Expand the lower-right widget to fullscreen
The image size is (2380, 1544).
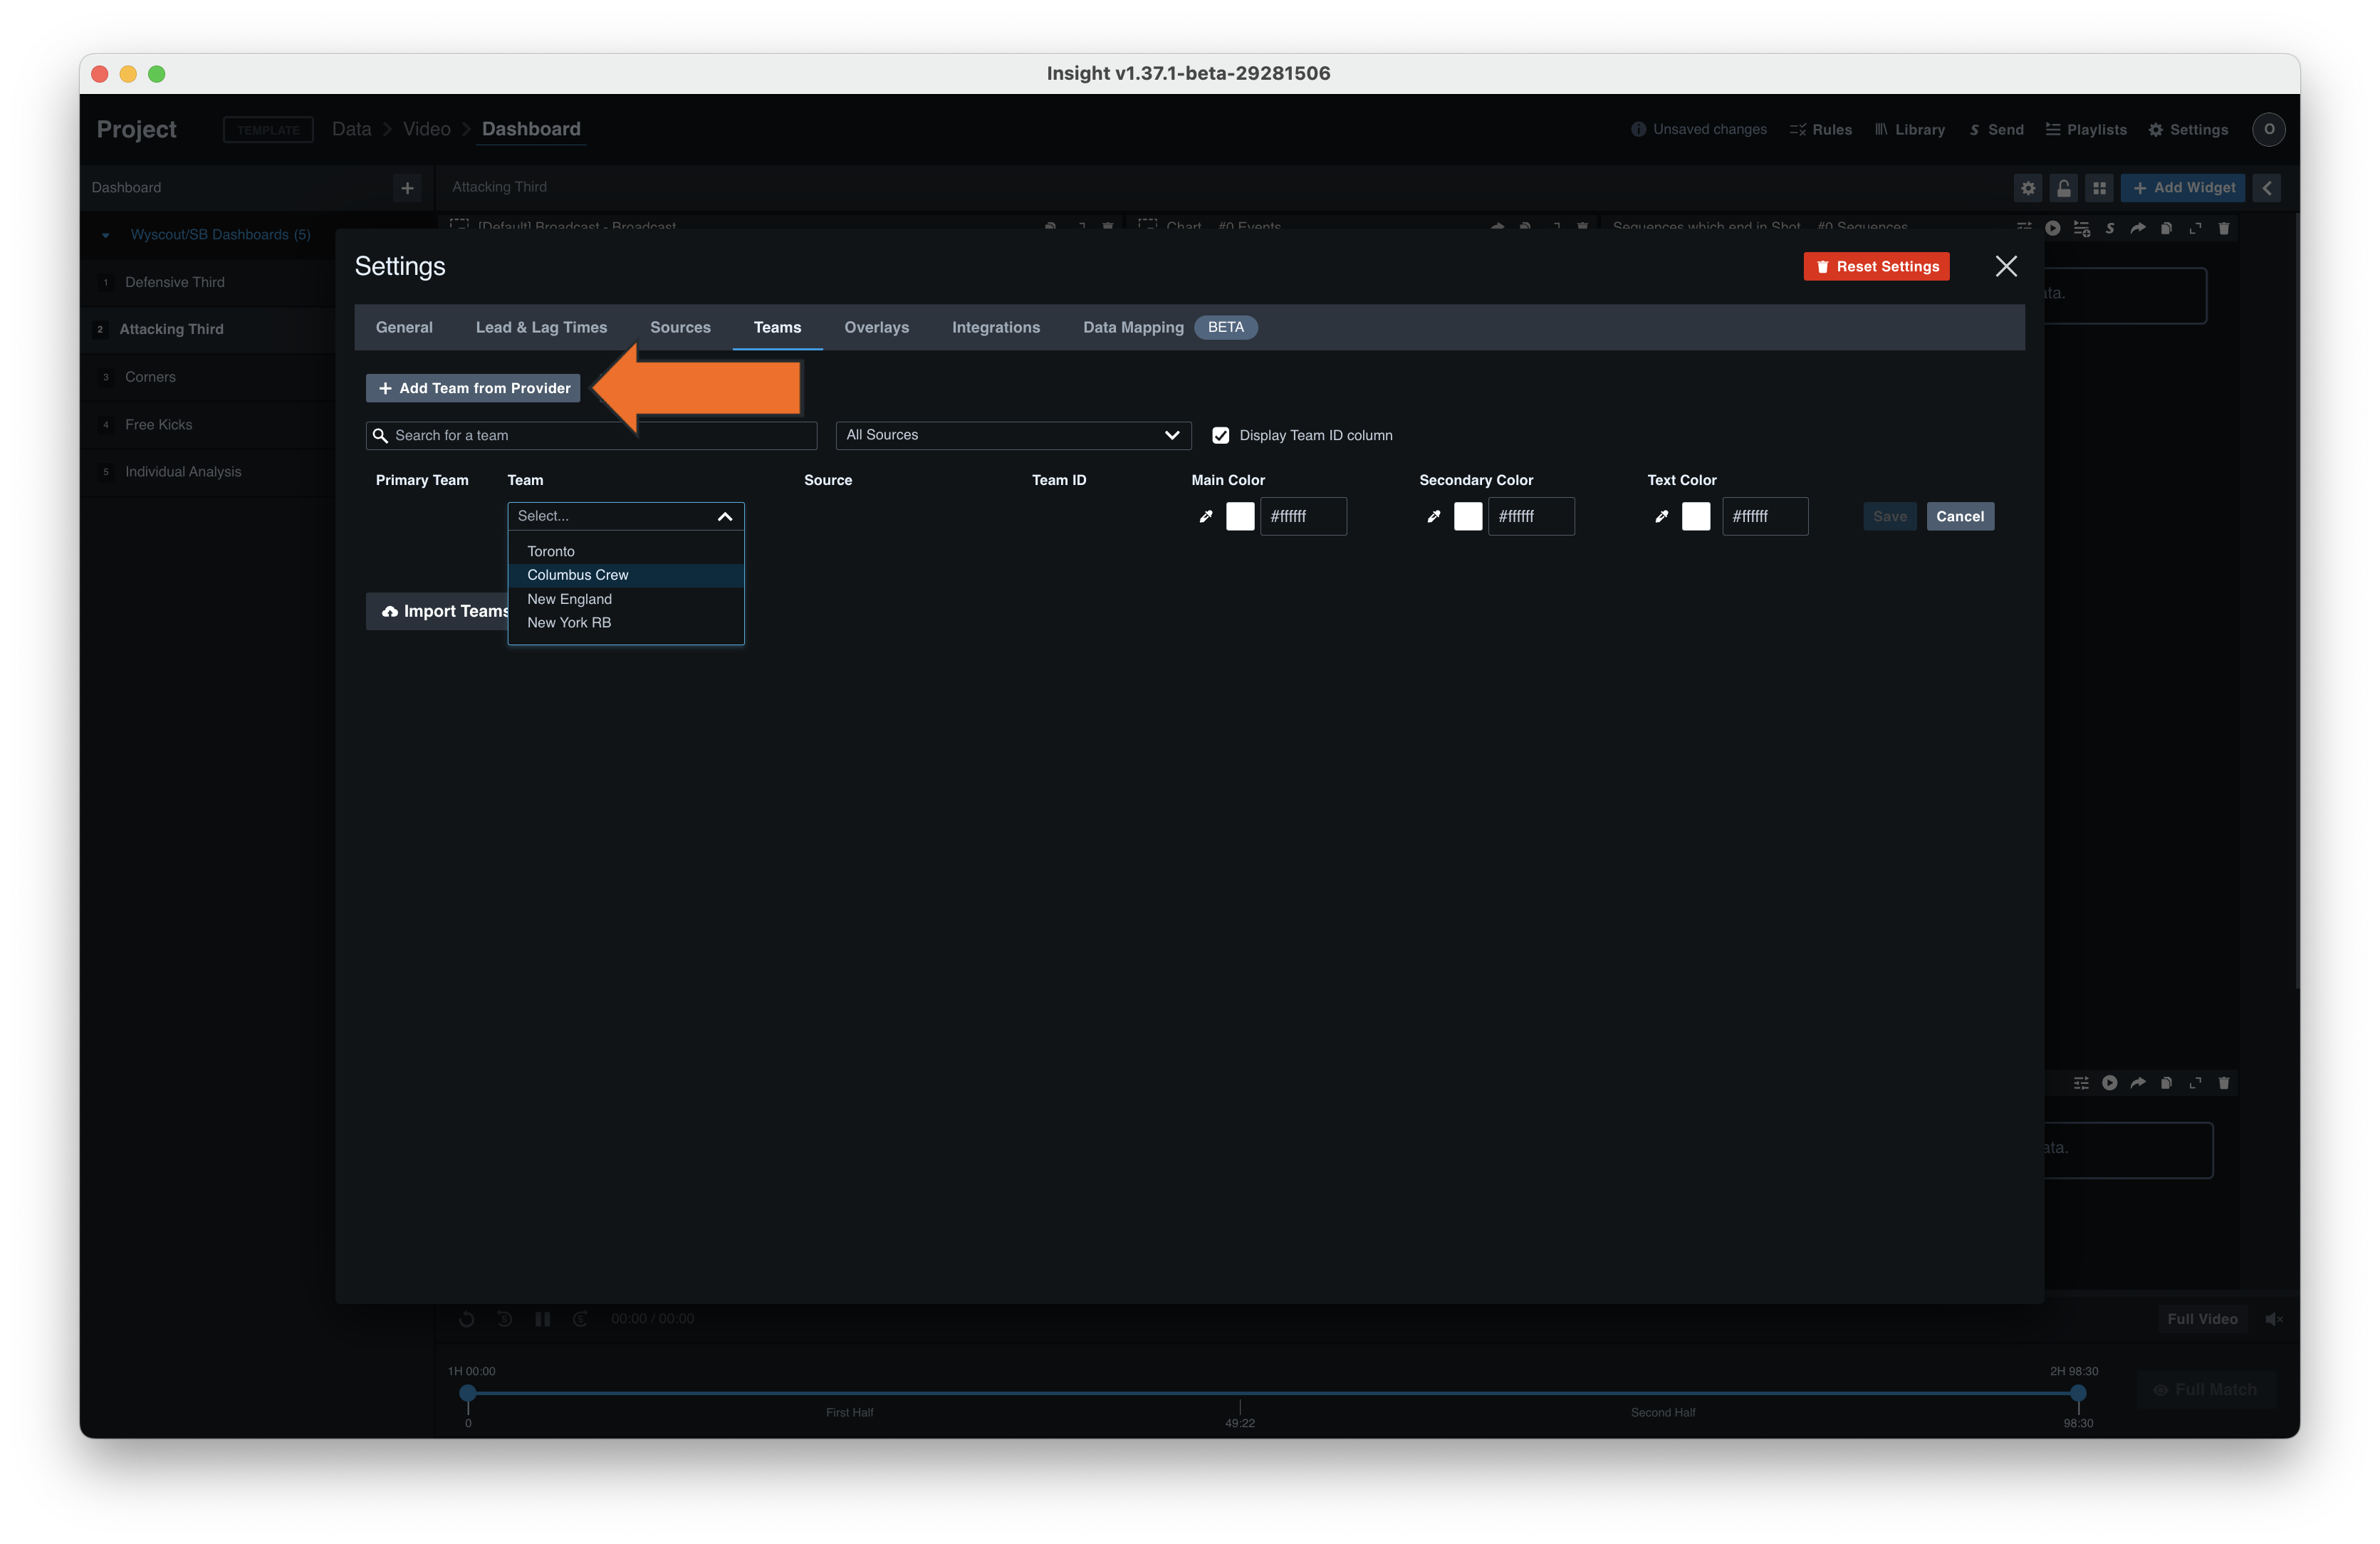(2195, 1082)
